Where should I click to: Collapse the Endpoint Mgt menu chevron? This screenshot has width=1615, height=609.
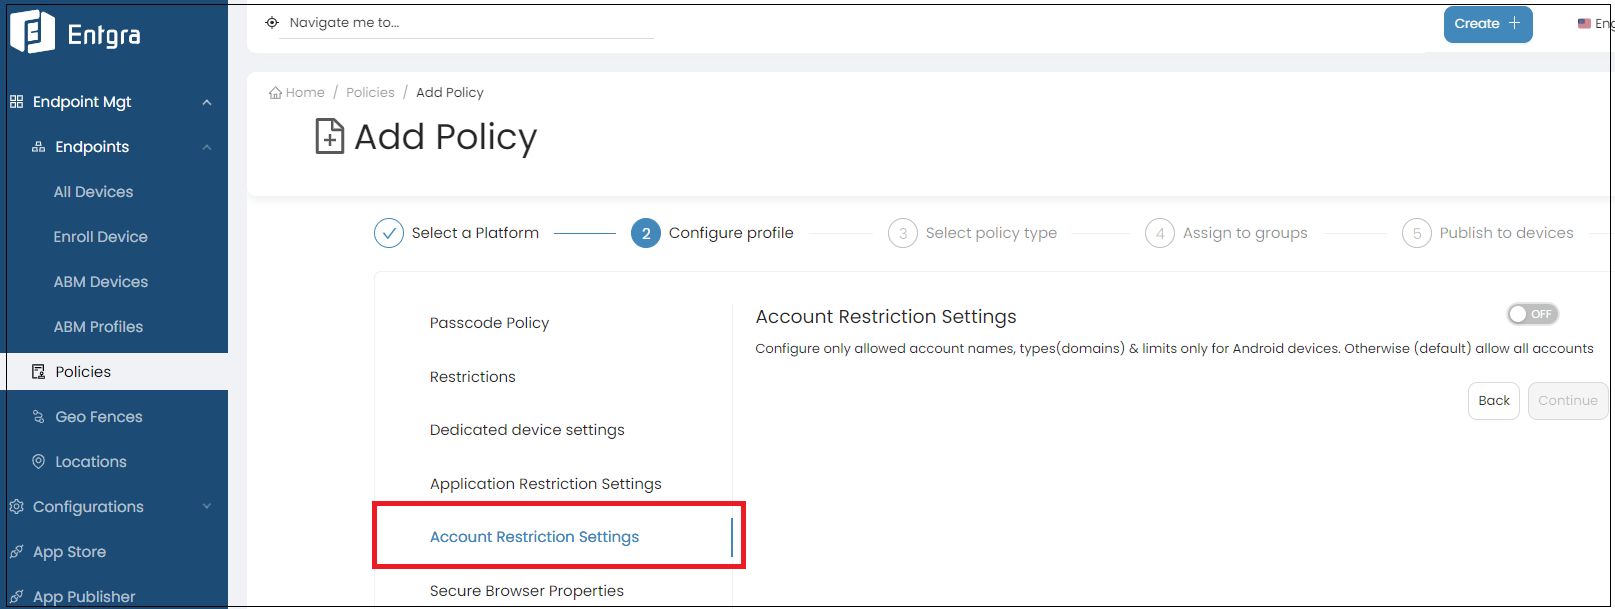207,102
